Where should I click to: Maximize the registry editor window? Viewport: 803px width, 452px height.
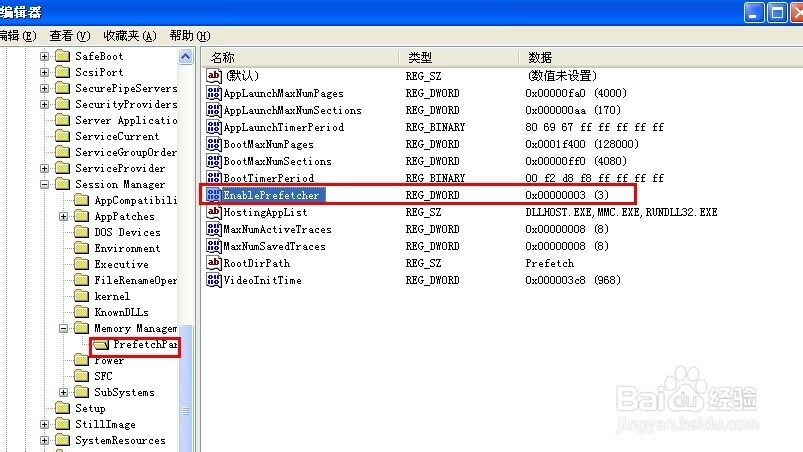777,13
